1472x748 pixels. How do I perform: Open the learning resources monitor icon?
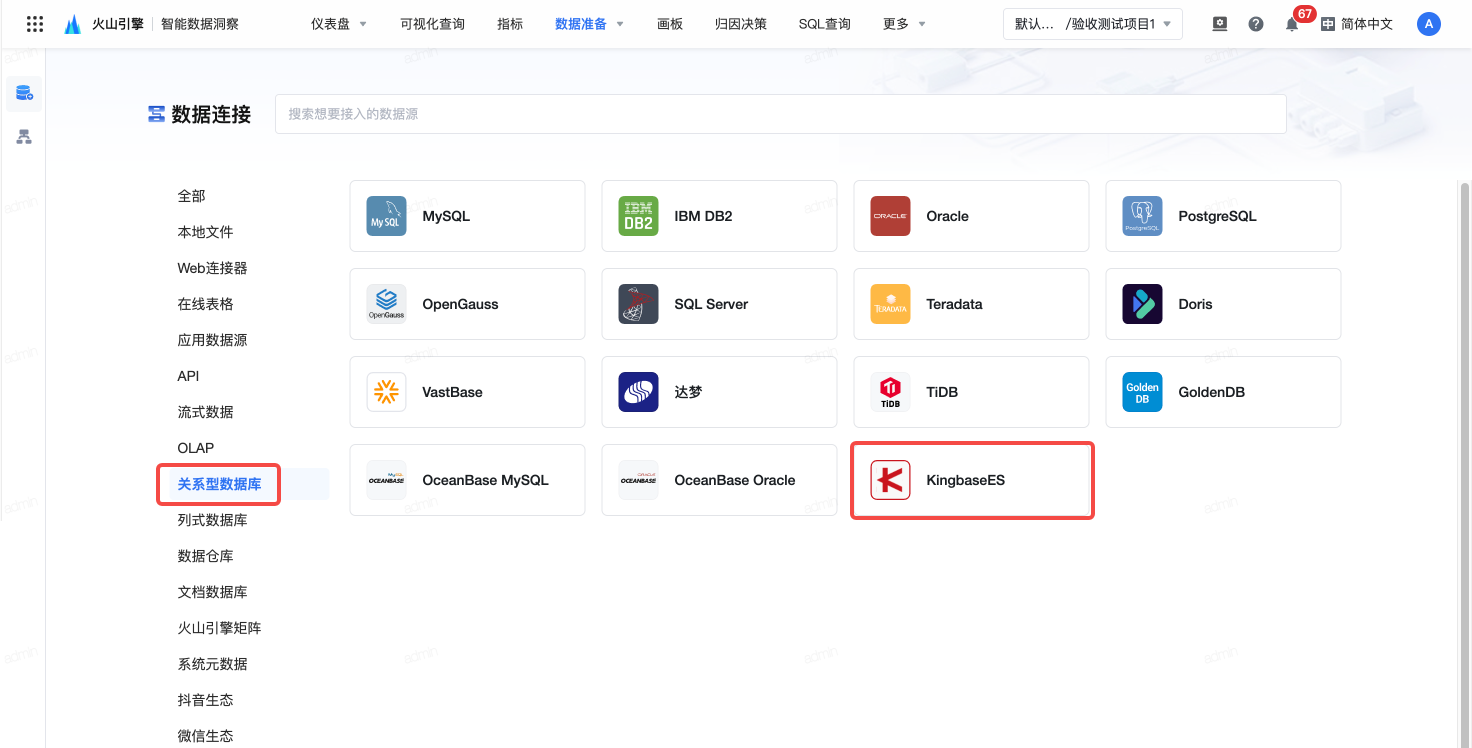tap(1220, 24)
